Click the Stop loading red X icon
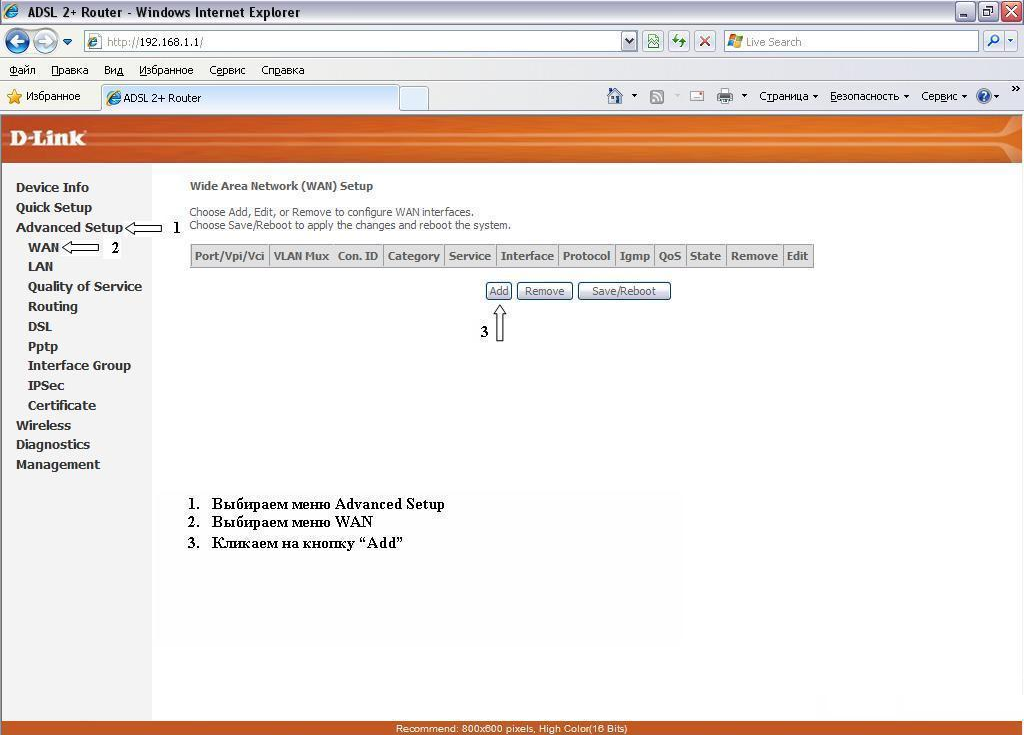The image size is (1024, 735). point(705,42)
